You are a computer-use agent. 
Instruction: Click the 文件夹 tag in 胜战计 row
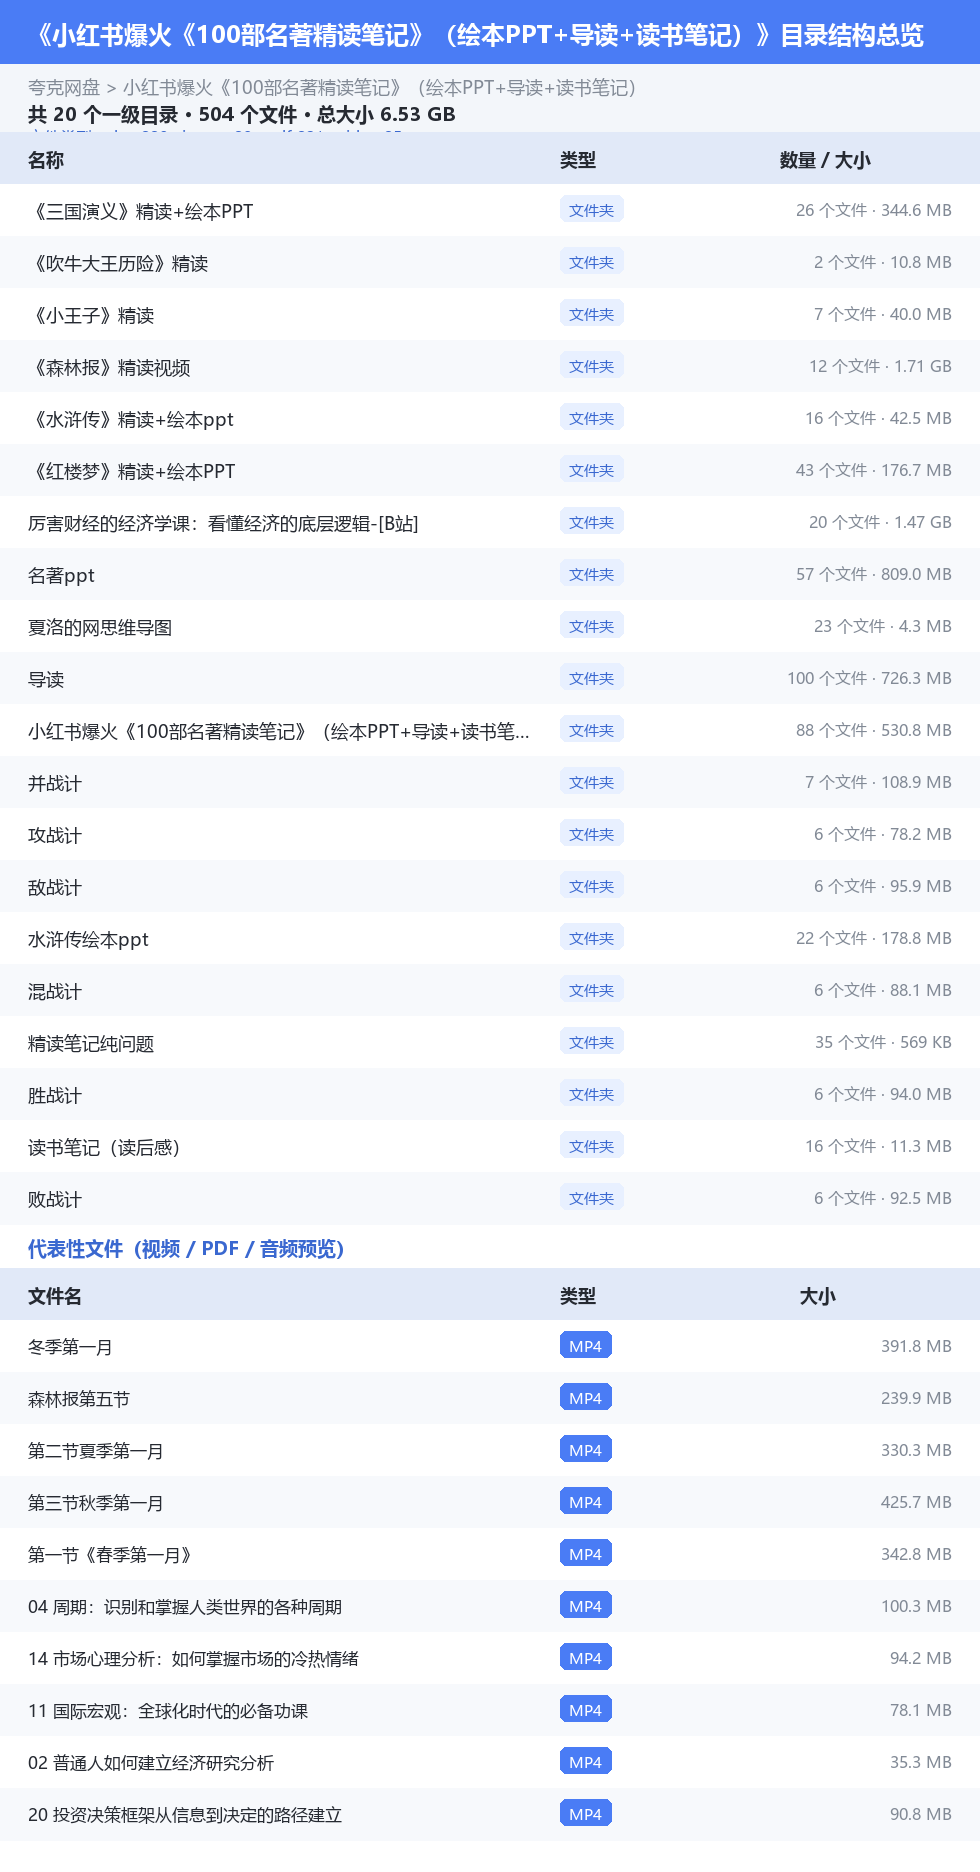point(592,1094)
